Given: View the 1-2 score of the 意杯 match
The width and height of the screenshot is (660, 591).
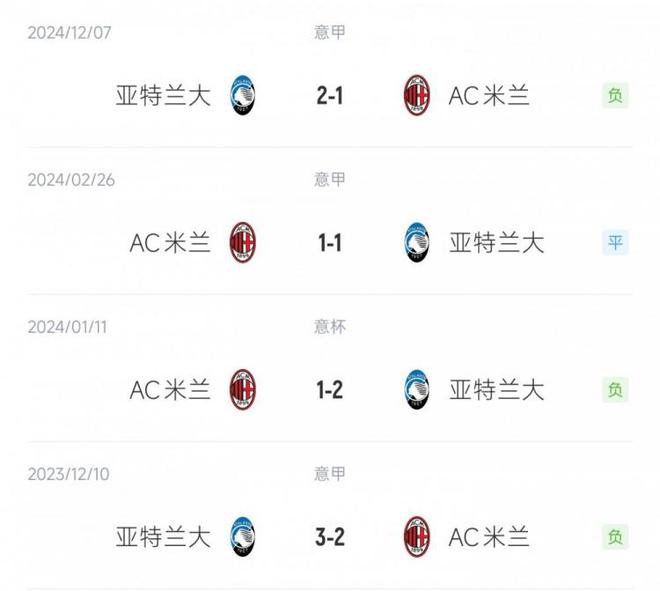Looking at the screenshot, I should pos(329,390).
